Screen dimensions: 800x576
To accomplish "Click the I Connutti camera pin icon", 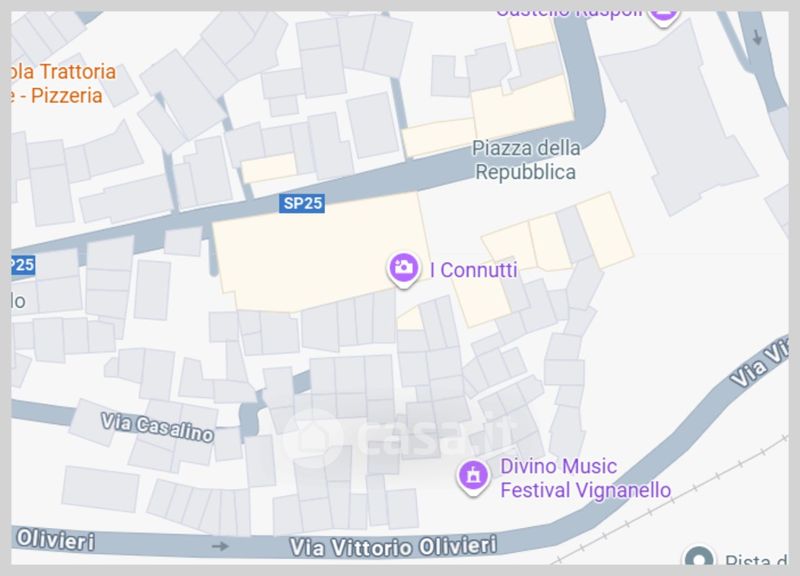I will click(x=404, y=269).
